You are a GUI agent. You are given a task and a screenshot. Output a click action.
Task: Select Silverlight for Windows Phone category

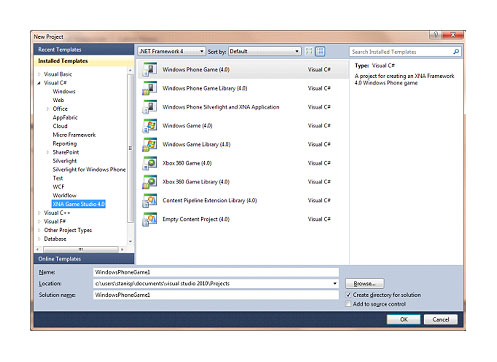pyautogui.click(x=89, y=169)
